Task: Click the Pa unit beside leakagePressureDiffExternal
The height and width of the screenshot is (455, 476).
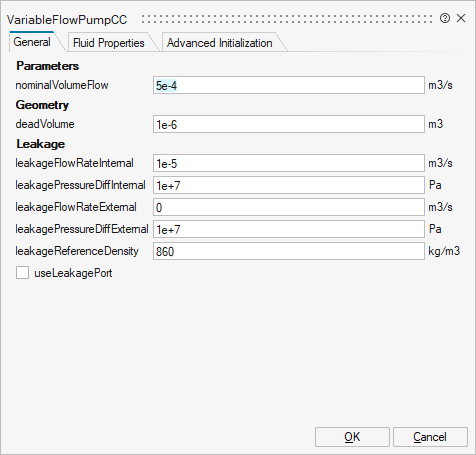Action: (x=435, y=229)
